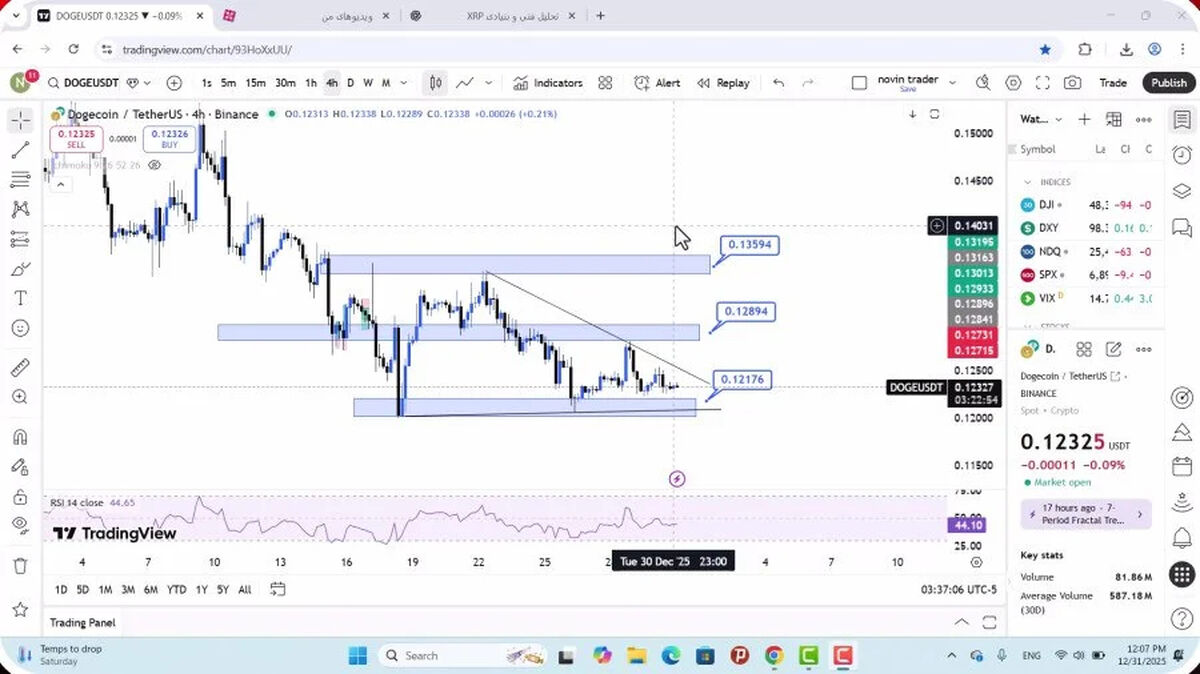Hide all drawings with eye icon
This screenshot has width=1200, height=674.
coord(20,525)
